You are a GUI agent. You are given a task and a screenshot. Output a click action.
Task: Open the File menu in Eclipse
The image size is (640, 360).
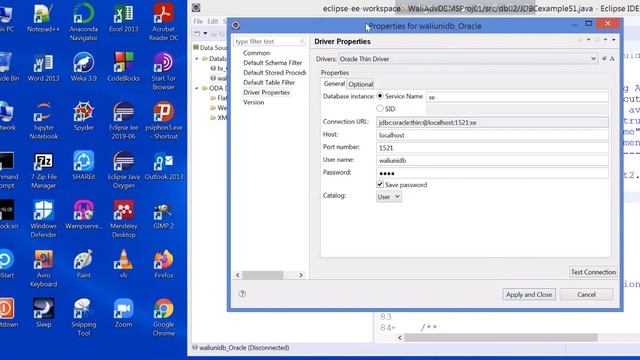(198, 21)
